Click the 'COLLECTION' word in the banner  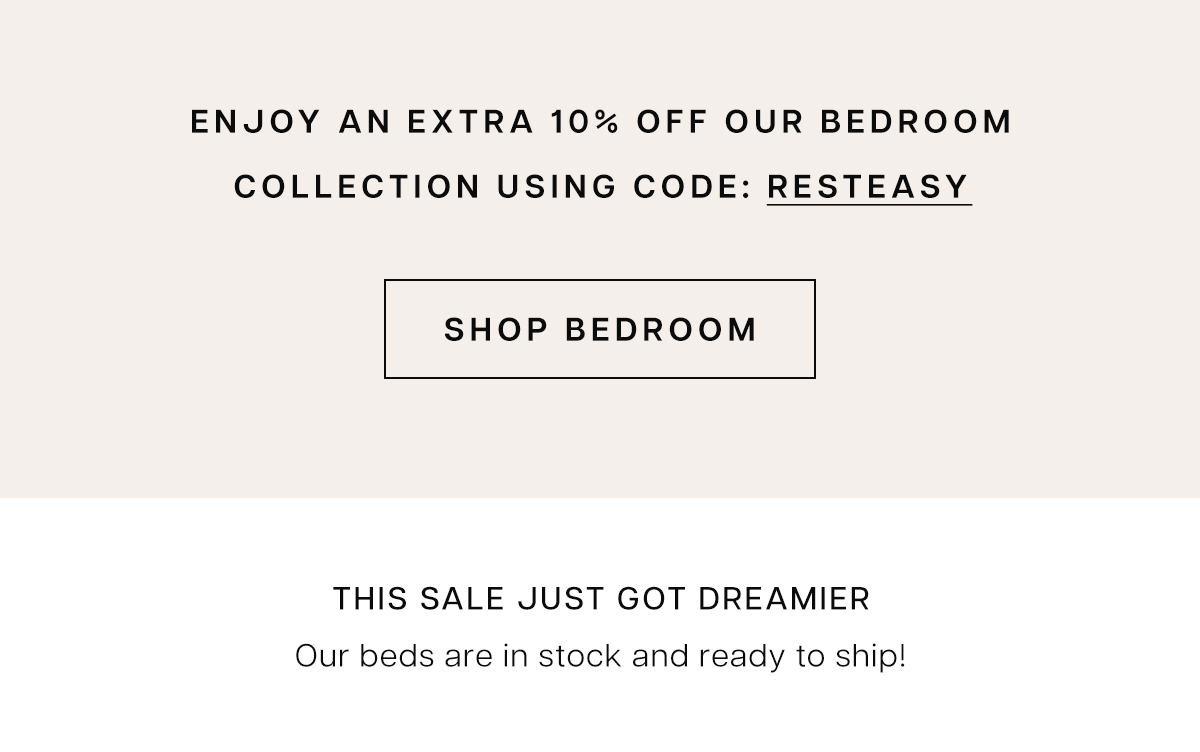[357, 187]
